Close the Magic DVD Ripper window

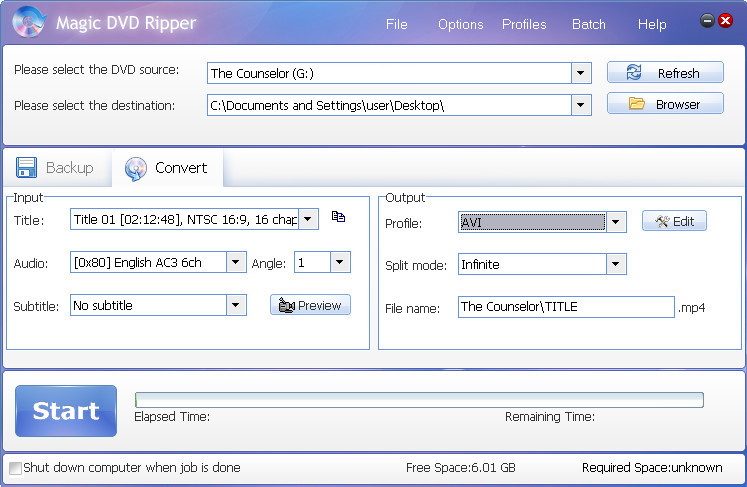[725, 20]
